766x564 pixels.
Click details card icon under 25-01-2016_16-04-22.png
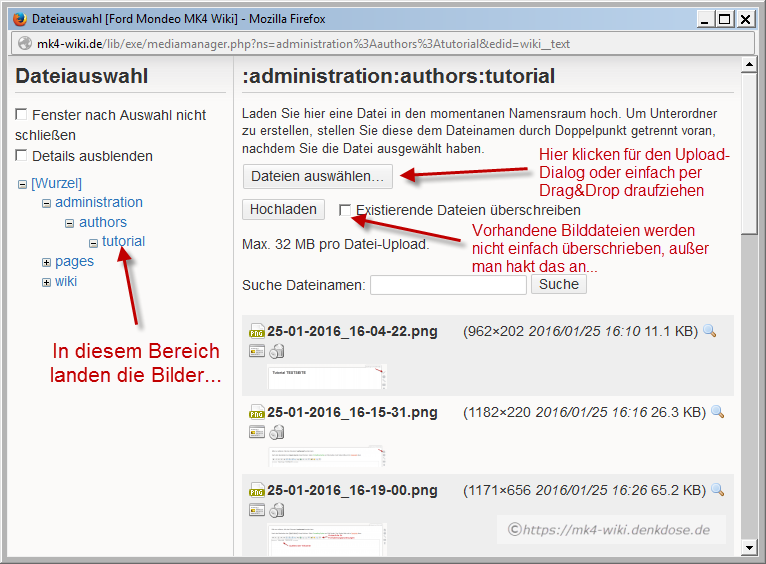coord(256,351)
